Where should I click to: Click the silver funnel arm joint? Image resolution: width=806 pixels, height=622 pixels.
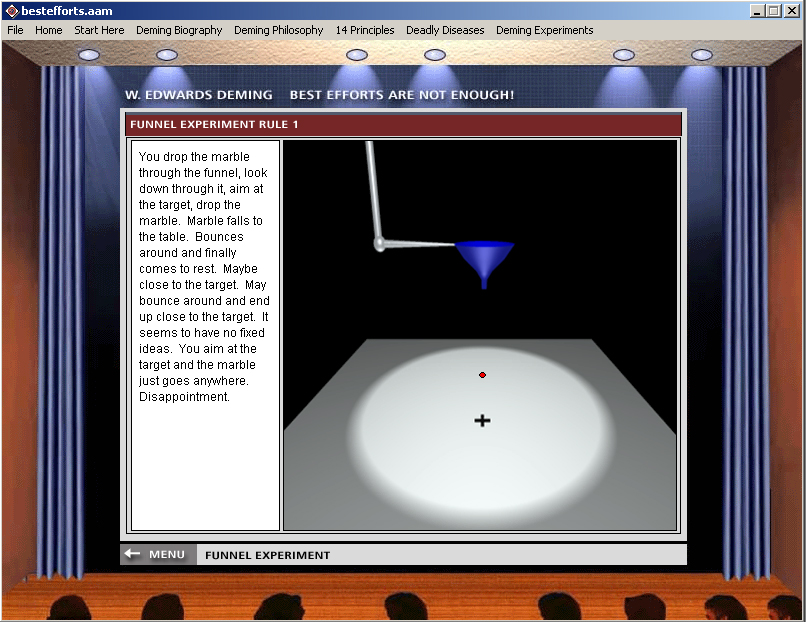[380, 243]
